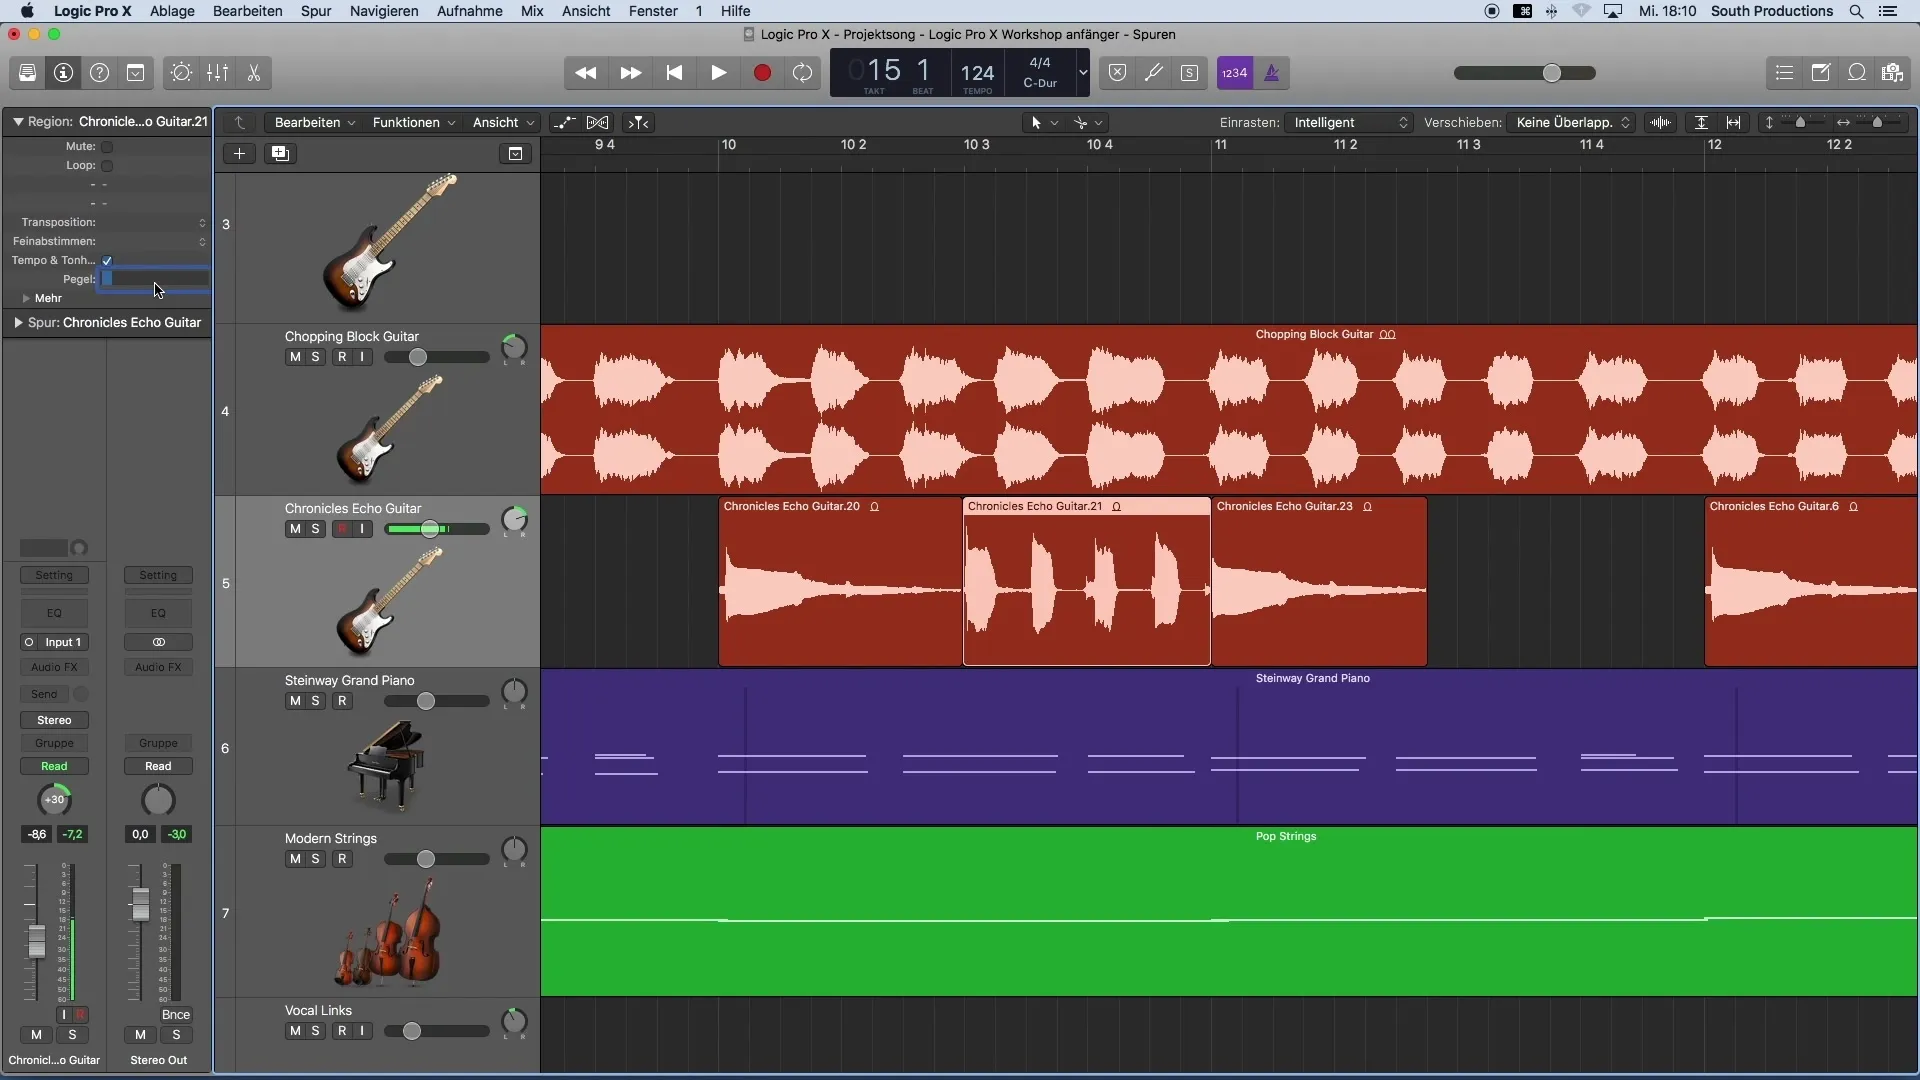Toggle the region Loop checkbox
This screenshot has width=1920, height=1080.
click(107, 166)
